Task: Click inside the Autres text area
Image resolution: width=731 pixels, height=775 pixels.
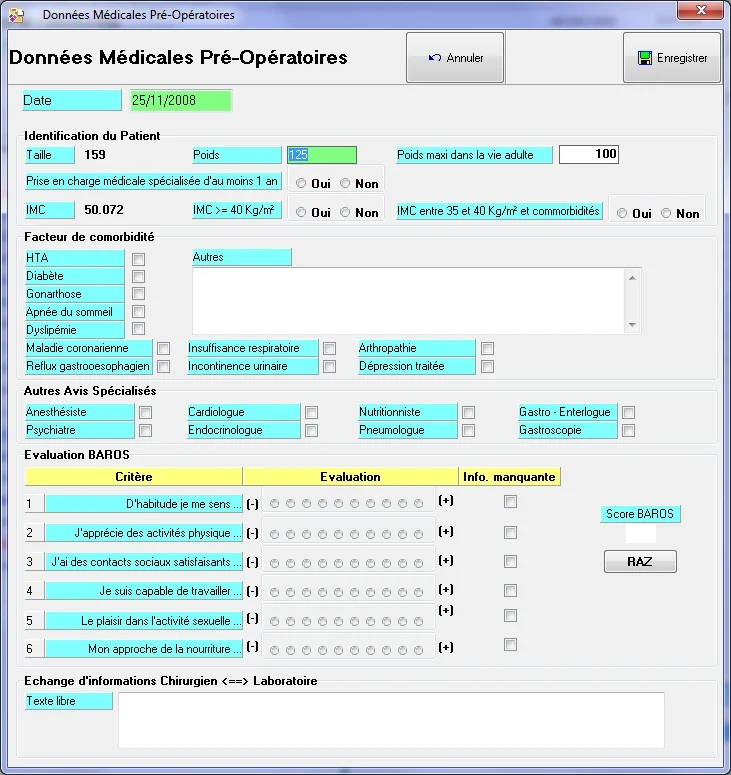Action: coord(408,301)
